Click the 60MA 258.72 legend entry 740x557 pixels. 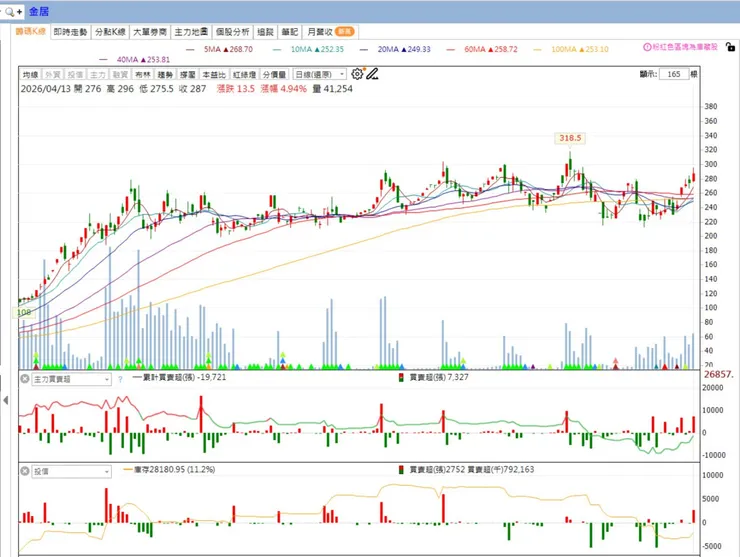(482, 49)
